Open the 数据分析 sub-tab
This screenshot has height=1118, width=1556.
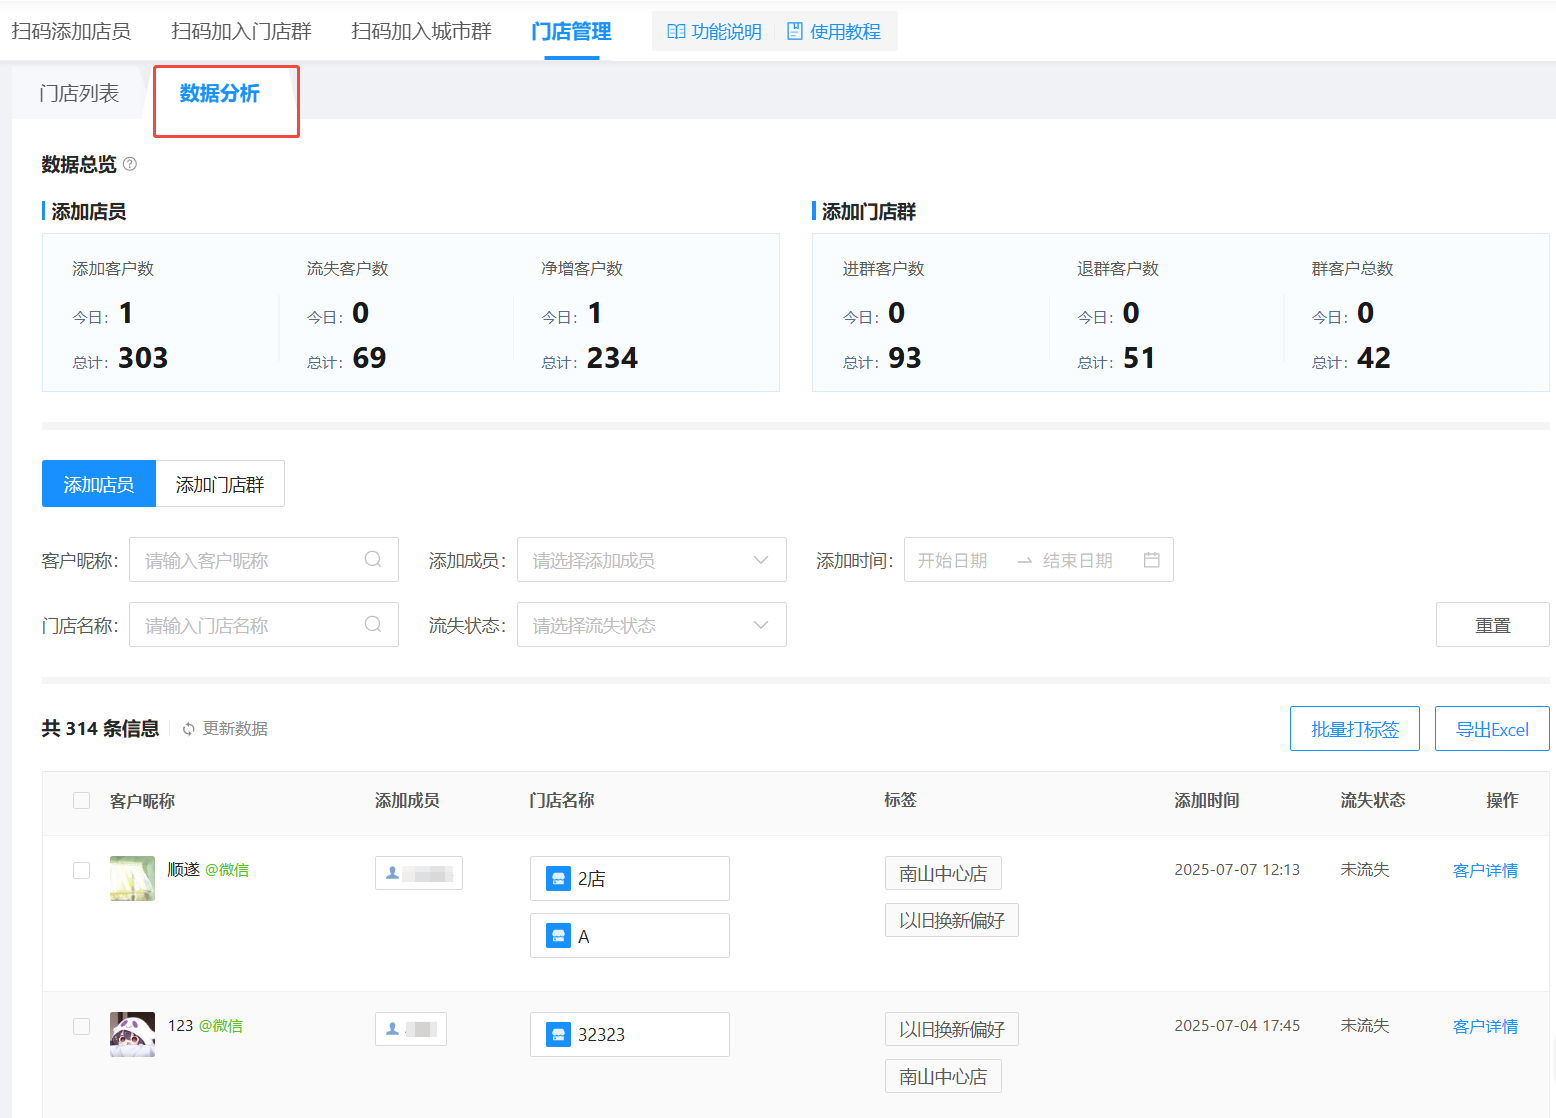coord(220,94)
